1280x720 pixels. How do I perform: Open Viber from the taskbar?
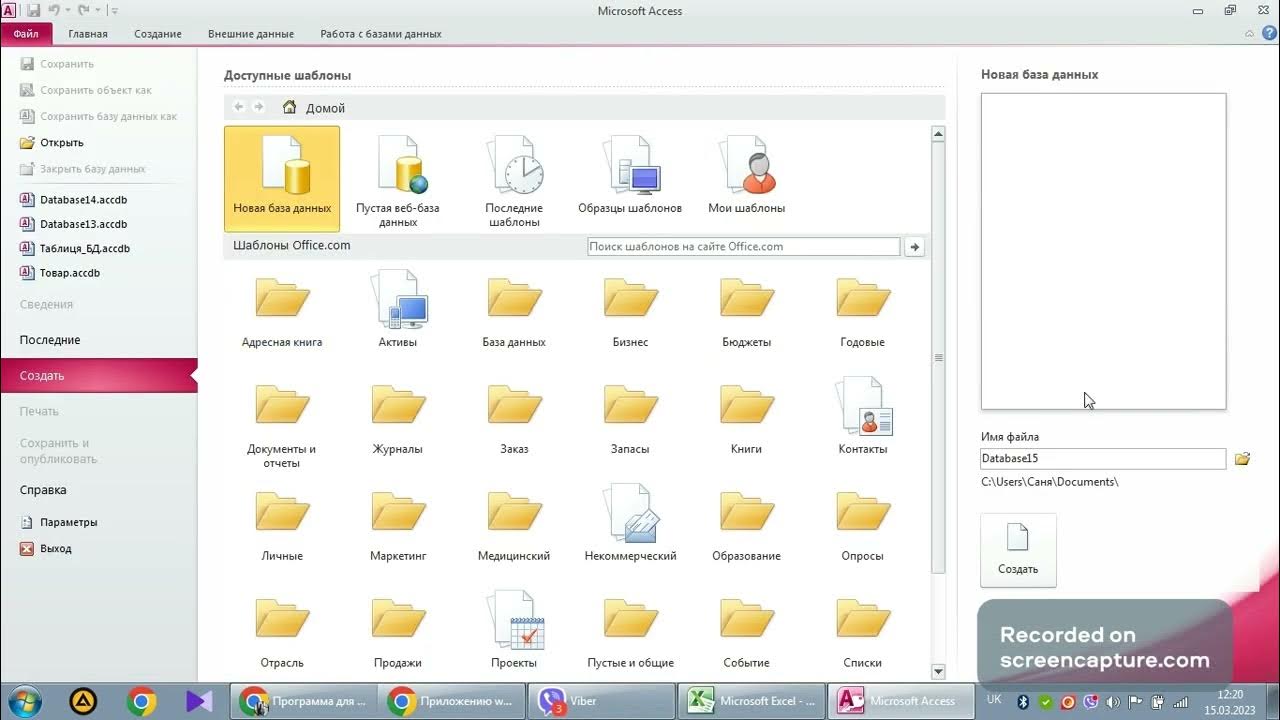click(x=601, y=701)
